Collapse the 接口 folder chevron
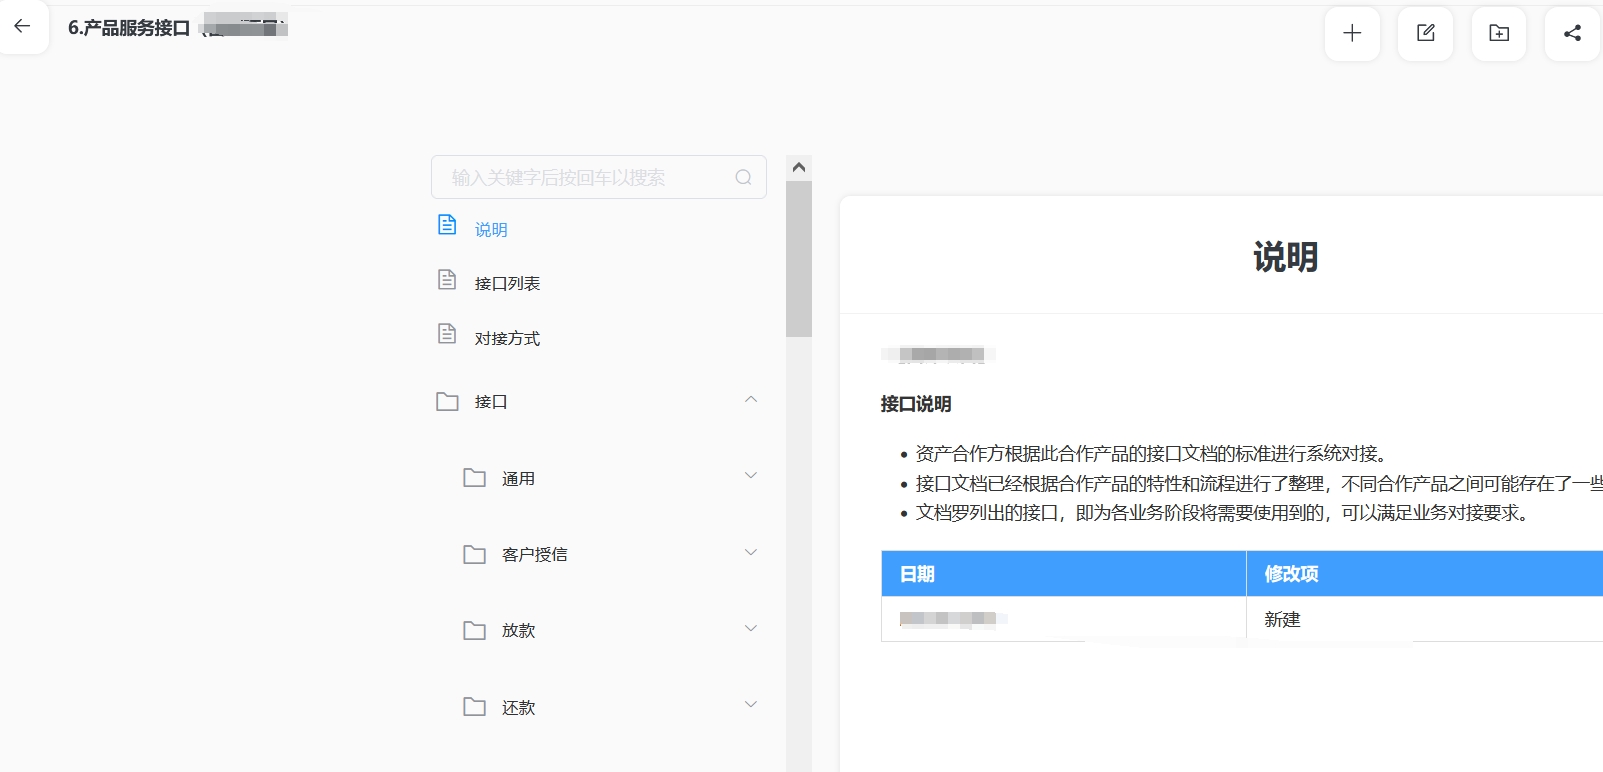The height and width of the screenshot is (772, 1603). click(751, 400)
